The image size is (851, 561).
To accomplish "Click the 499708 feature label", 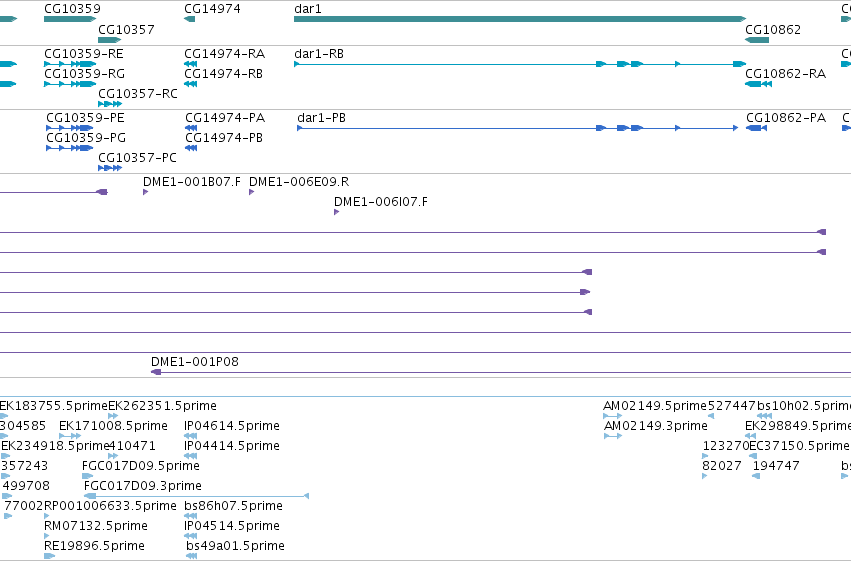I will [x=26, y=486].
